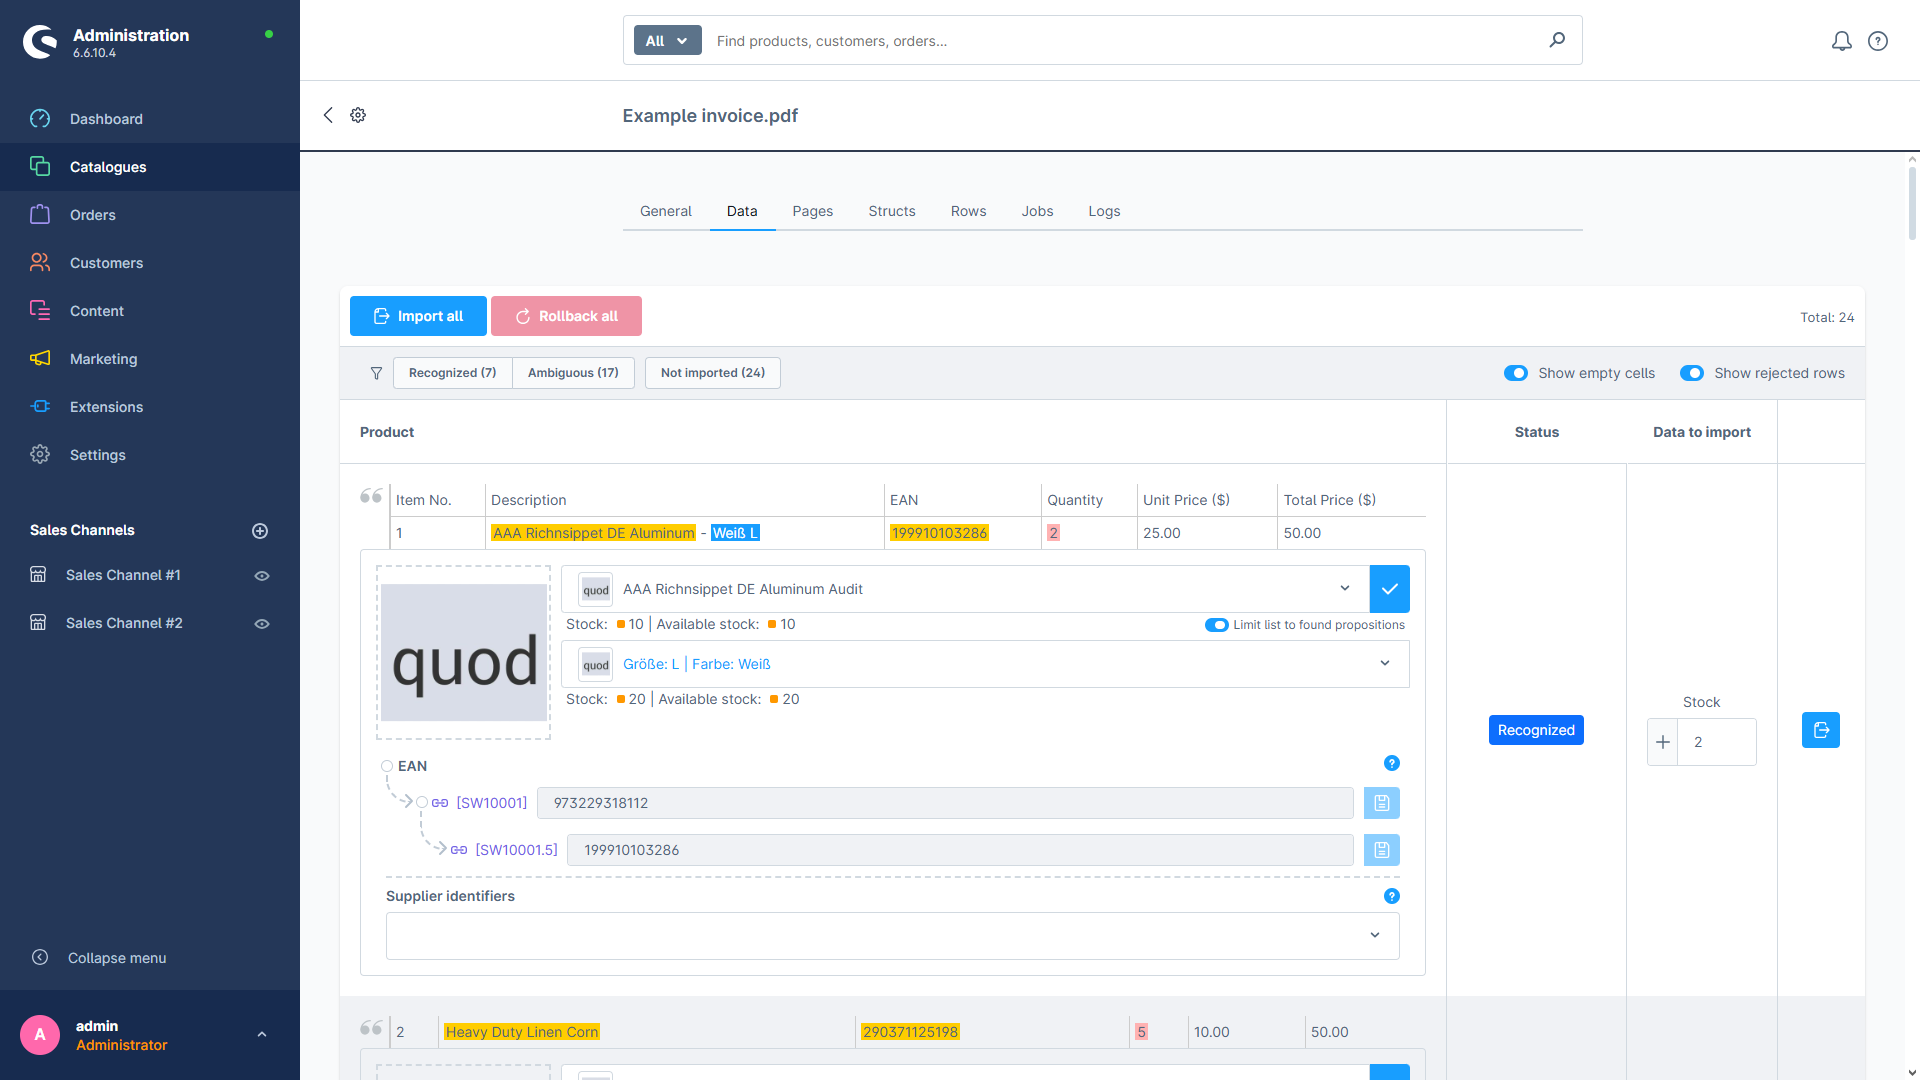
Task: Click the Stock quantity field
Action: pyautogui.click(x=1717, y=742)
